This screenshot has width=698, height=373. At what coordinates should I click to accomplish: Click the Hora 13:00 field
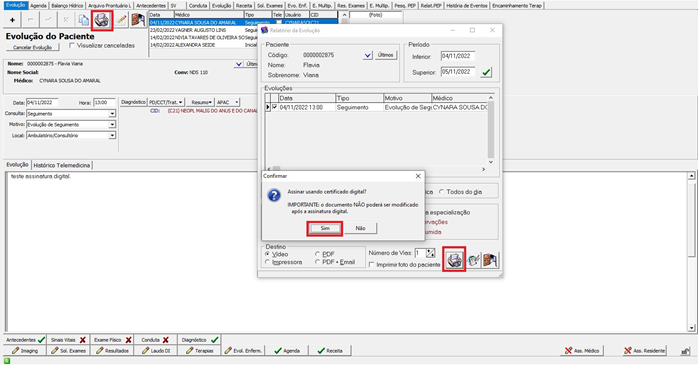tap(104, 103)
